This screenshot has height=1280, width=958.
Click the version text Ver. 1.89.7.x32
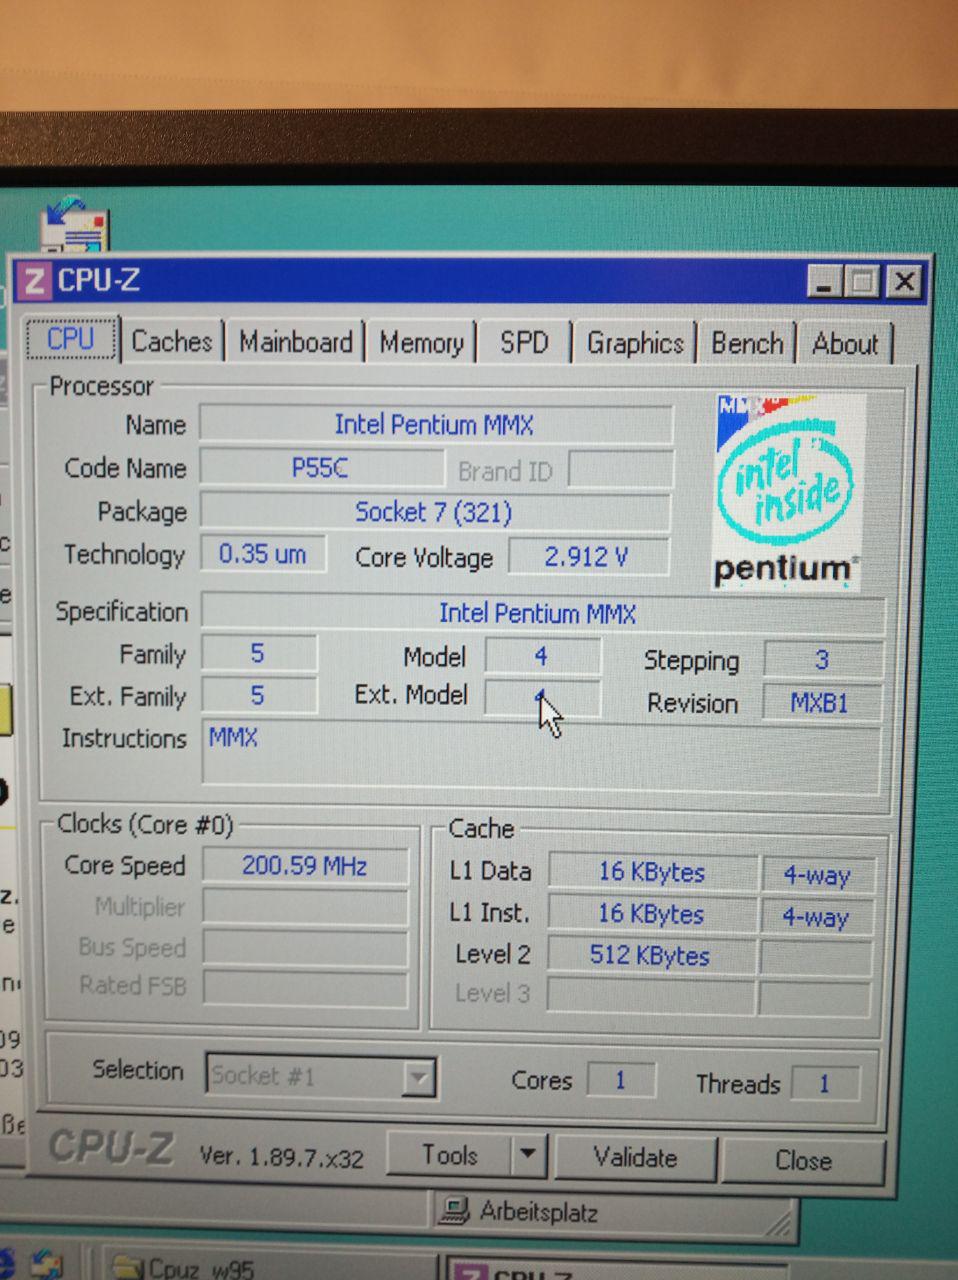pos(281,1157)
